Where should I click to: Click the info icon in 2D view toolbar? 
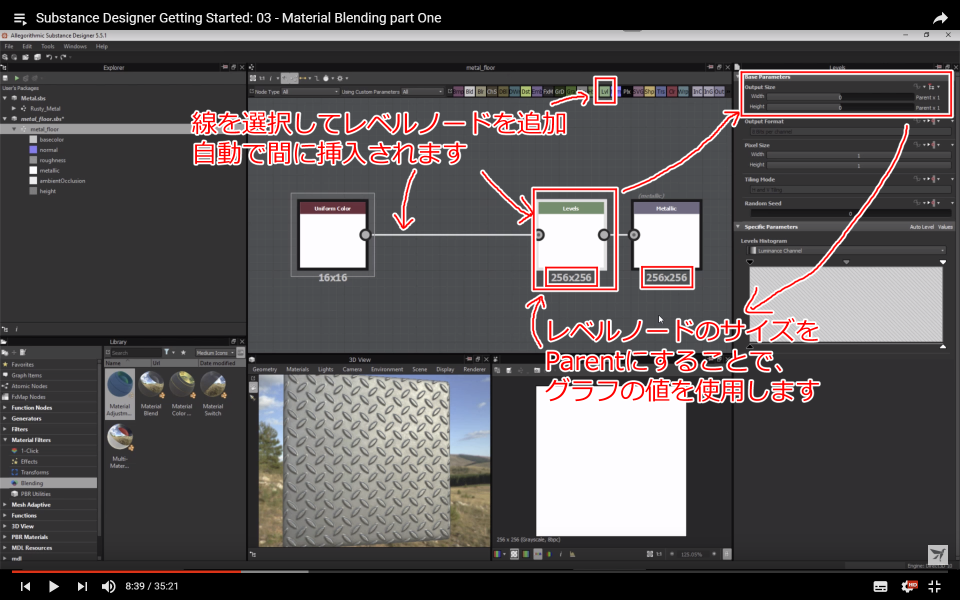point(561,554)
